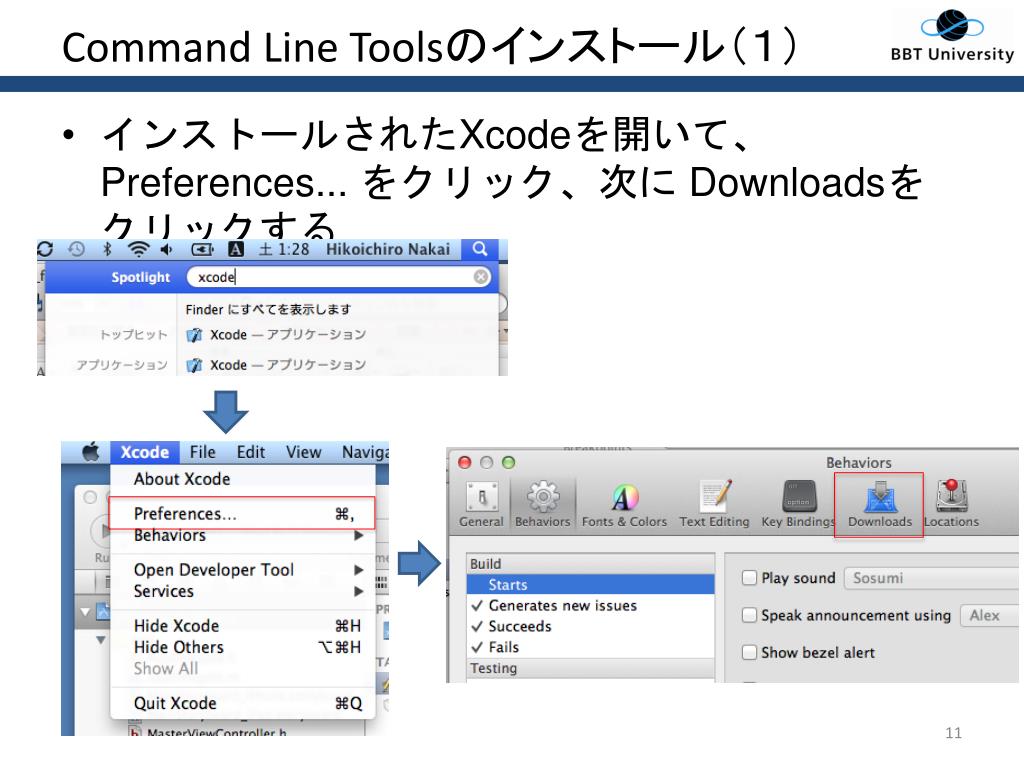Choose Quit Xcode
The width and height of the screenshot is (1024, 768).
(243, 703)
